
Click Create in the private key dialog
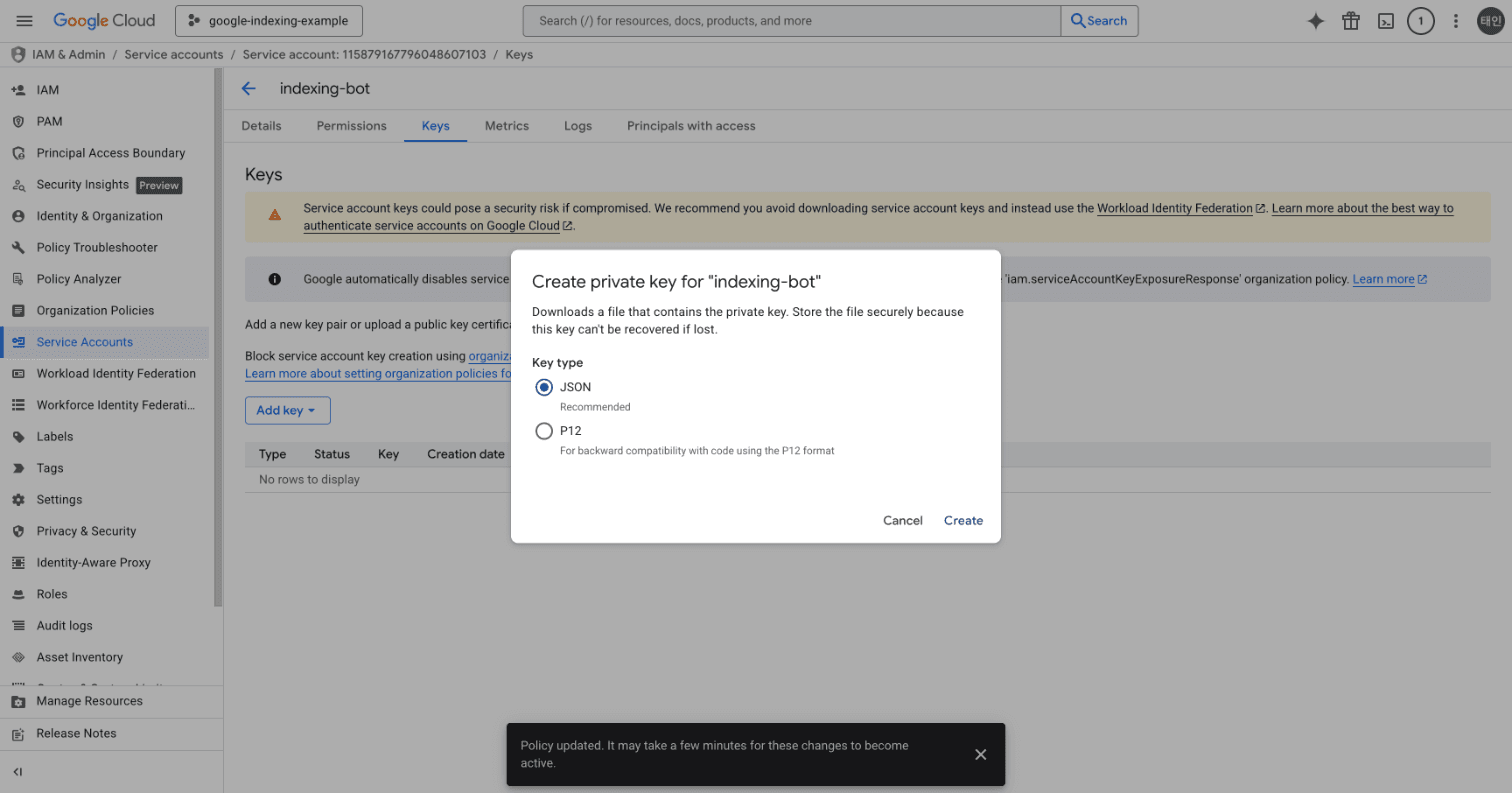[x=963, y=520]
